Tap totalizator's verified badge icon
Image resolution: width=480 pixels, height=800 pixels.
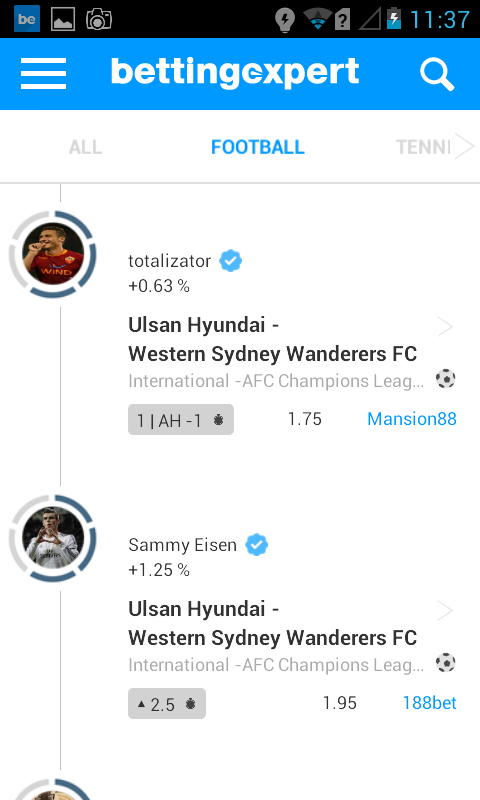(x=231, y=261)
